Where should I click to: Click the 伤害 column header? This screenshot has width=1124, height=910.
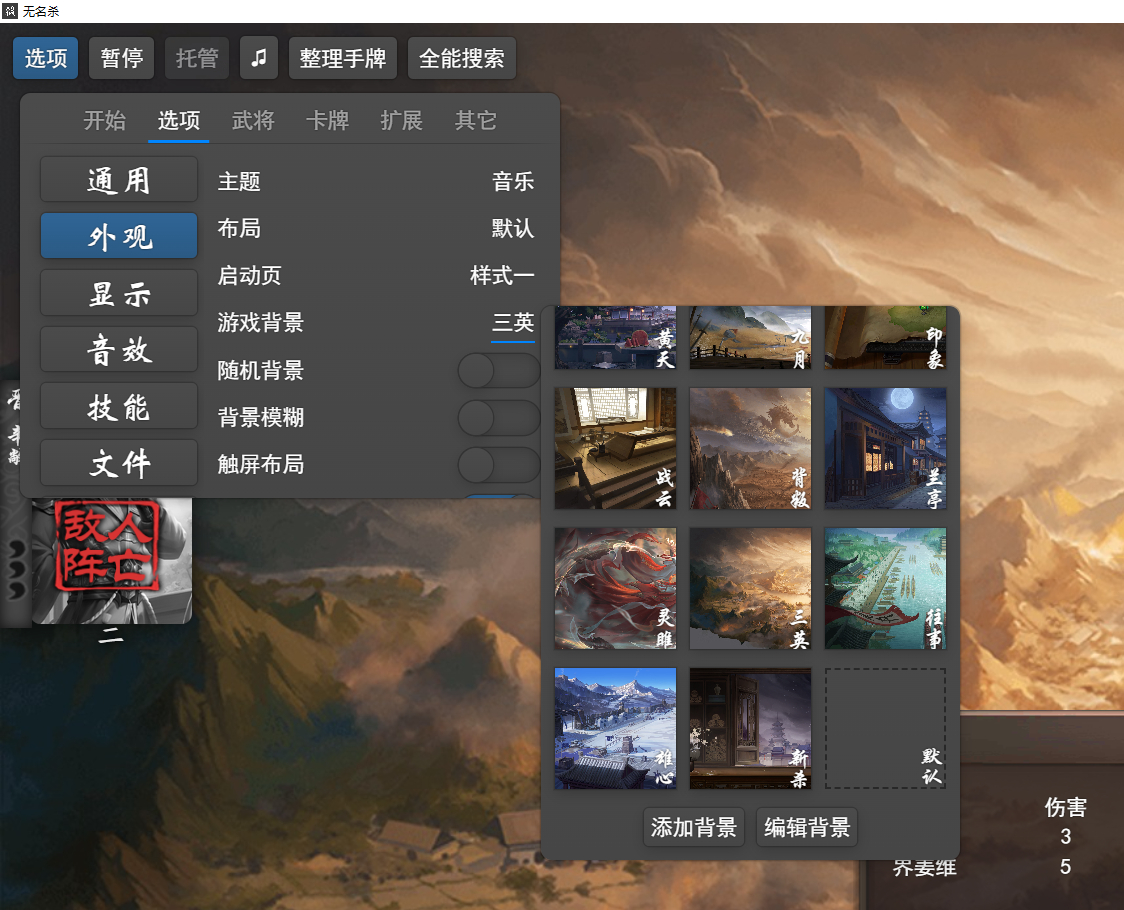[x=1065, y=807]
